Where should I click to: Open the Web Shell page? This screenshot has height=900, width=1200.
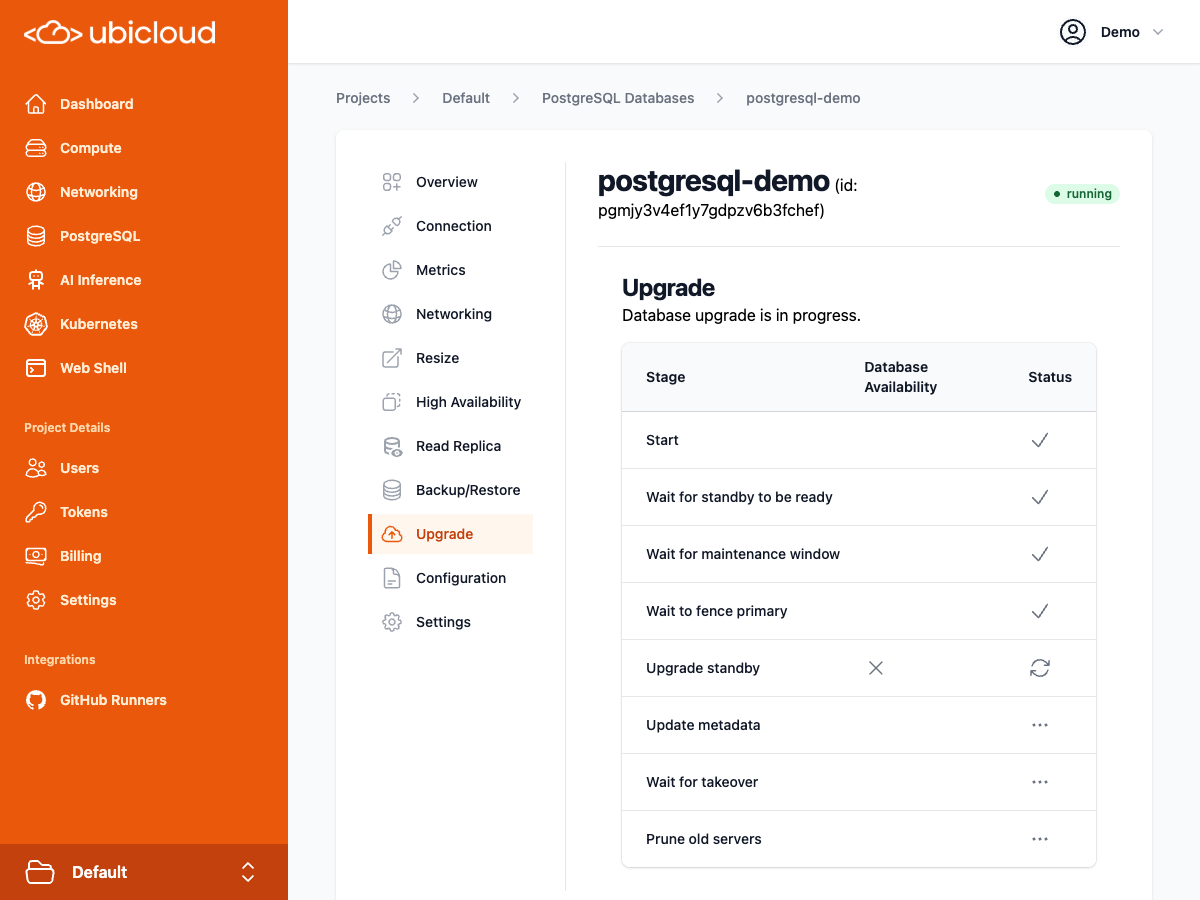pyautogui.click(x=144, y=368)
